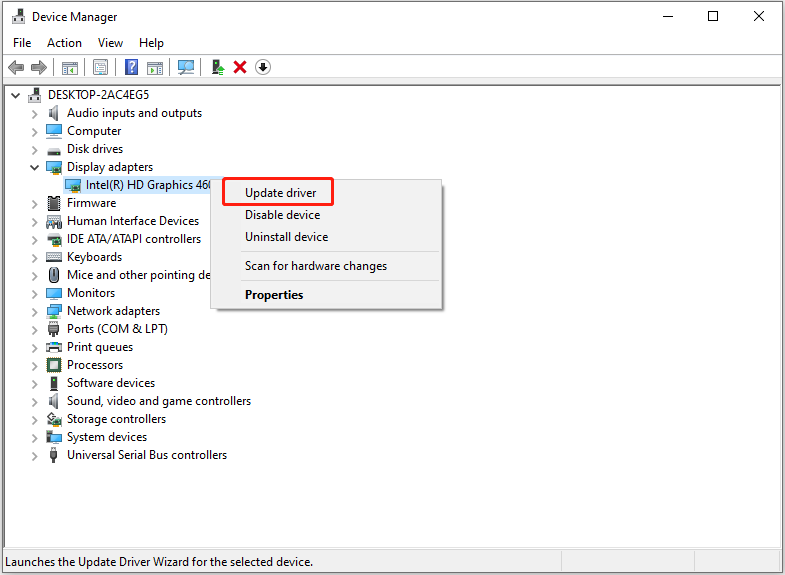The image size is (785, 575).
Task: Click the Keyboards category icon
Action: [x=54, y=257]
